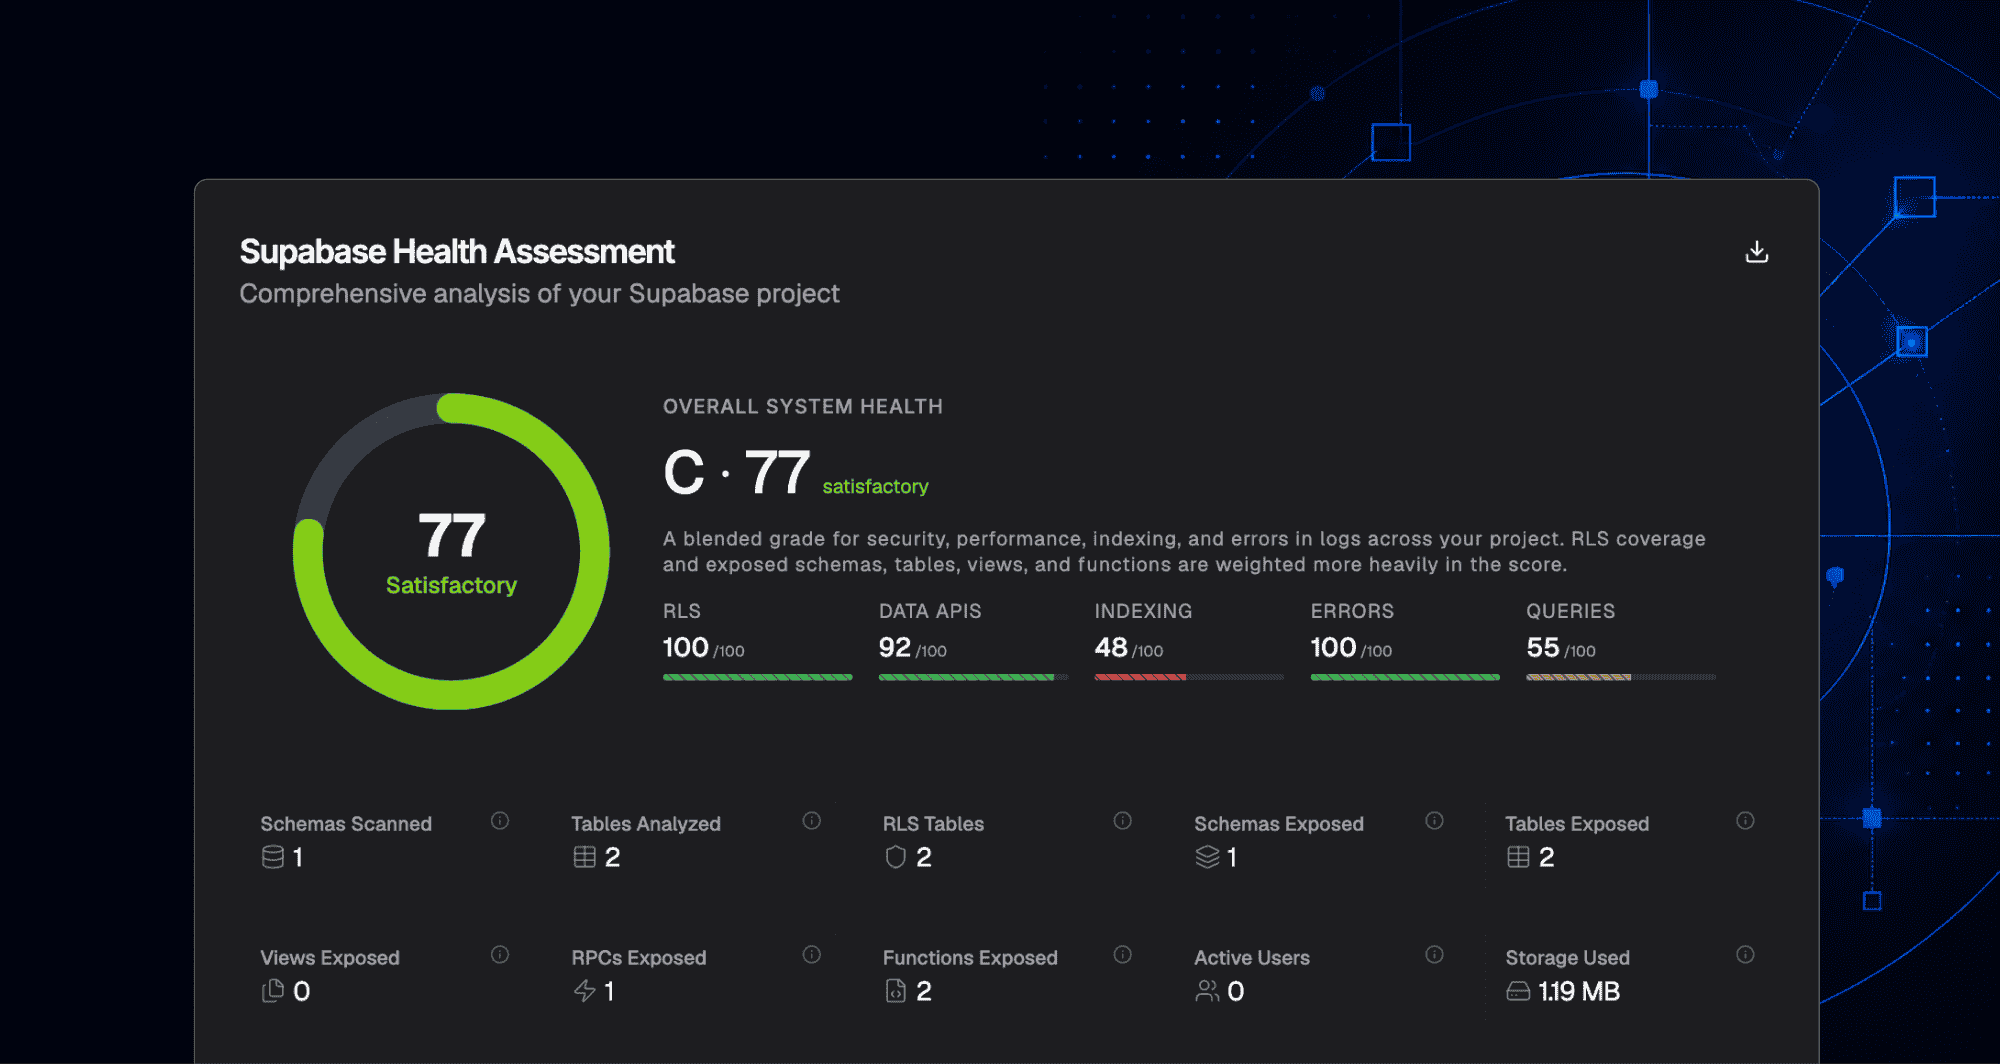This screenshot has width=2000, height=1064.
Task: Click the Errors '100 /100' score
Action: pos(1351,648)
